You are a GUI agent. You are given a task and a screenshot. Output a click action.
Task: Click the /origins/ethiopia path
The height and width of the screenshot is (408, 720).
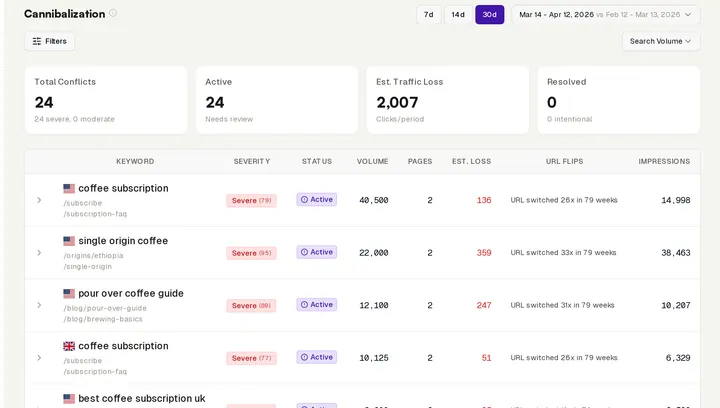[93, 256]
